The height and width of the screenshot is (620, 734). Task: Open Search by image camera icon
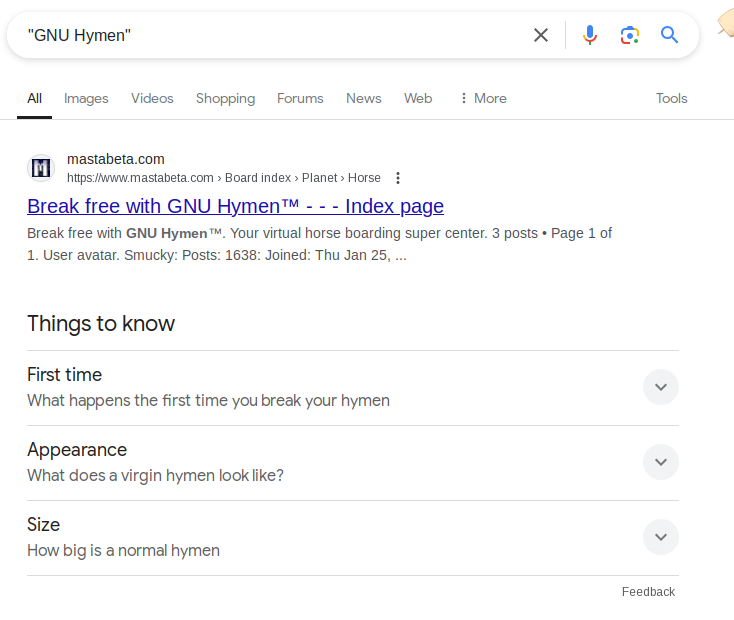click(630, 35)
